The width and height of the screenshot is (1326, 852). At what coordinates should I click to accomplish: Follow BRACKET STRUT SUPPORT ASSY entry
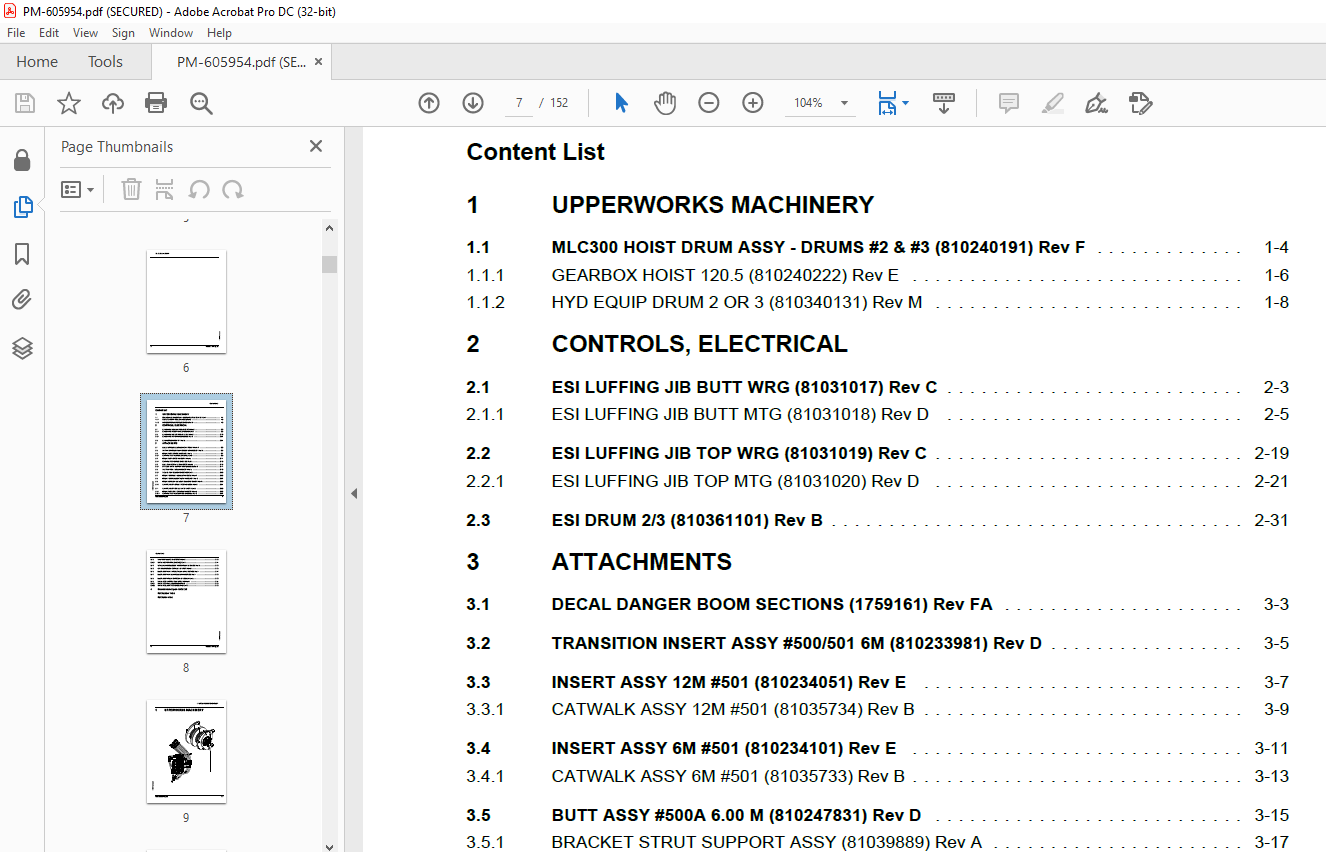(x=767, y=842)
